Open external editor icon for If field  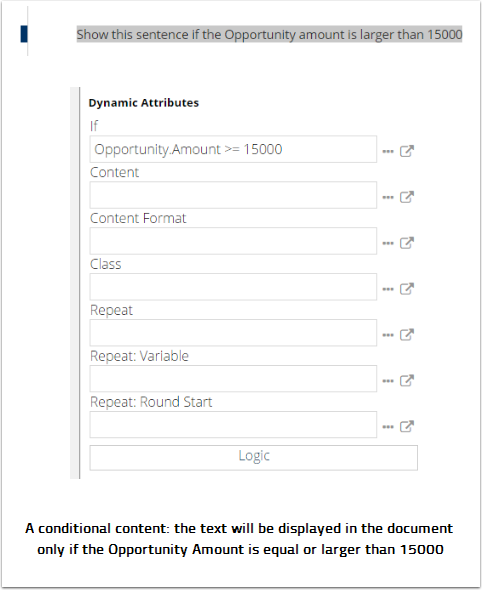(407, 151)
